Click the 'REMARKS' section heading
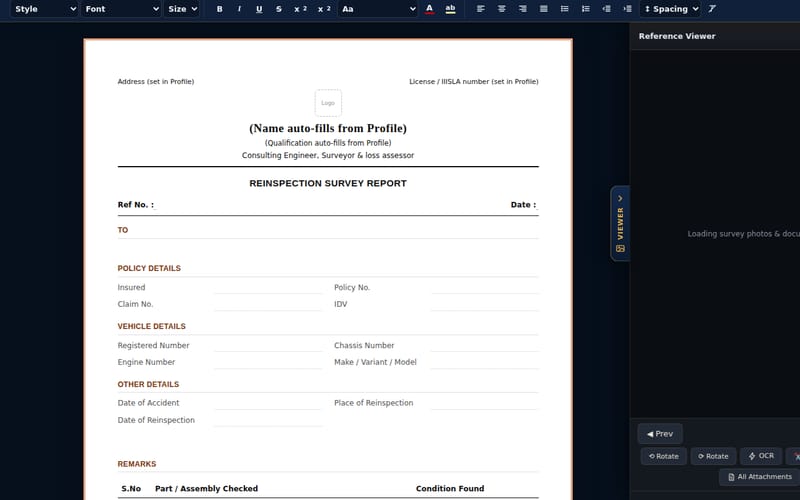Viewport: 800px width, 500px height. coord(137,464)
